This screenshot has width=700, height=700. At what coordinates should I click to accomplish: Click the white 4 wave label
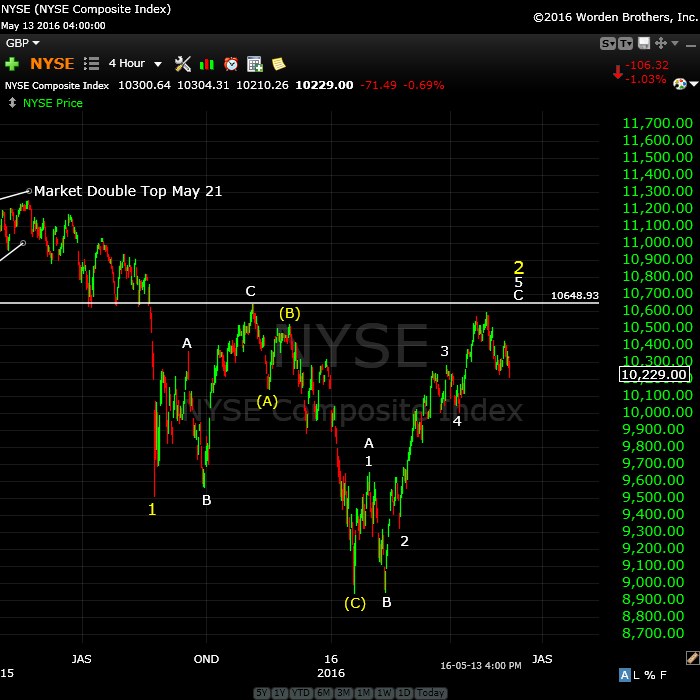(x=457, y=421)
